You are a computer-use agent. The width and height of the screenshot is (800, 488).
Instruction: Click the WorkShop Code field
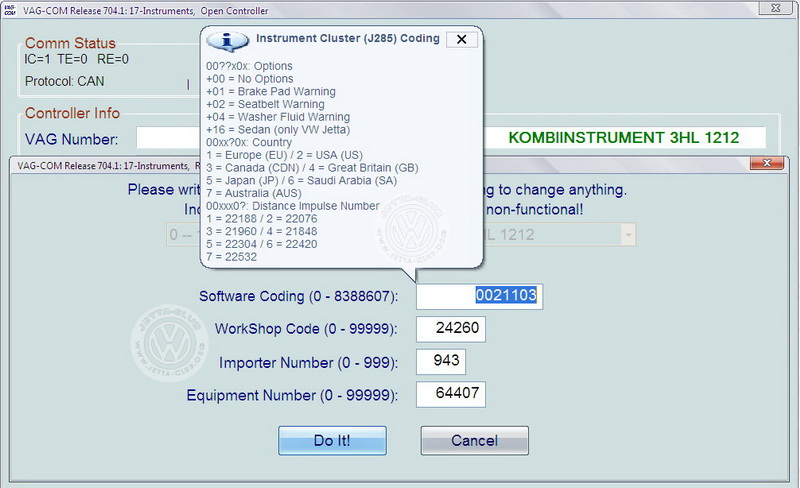tap(451, 329)
